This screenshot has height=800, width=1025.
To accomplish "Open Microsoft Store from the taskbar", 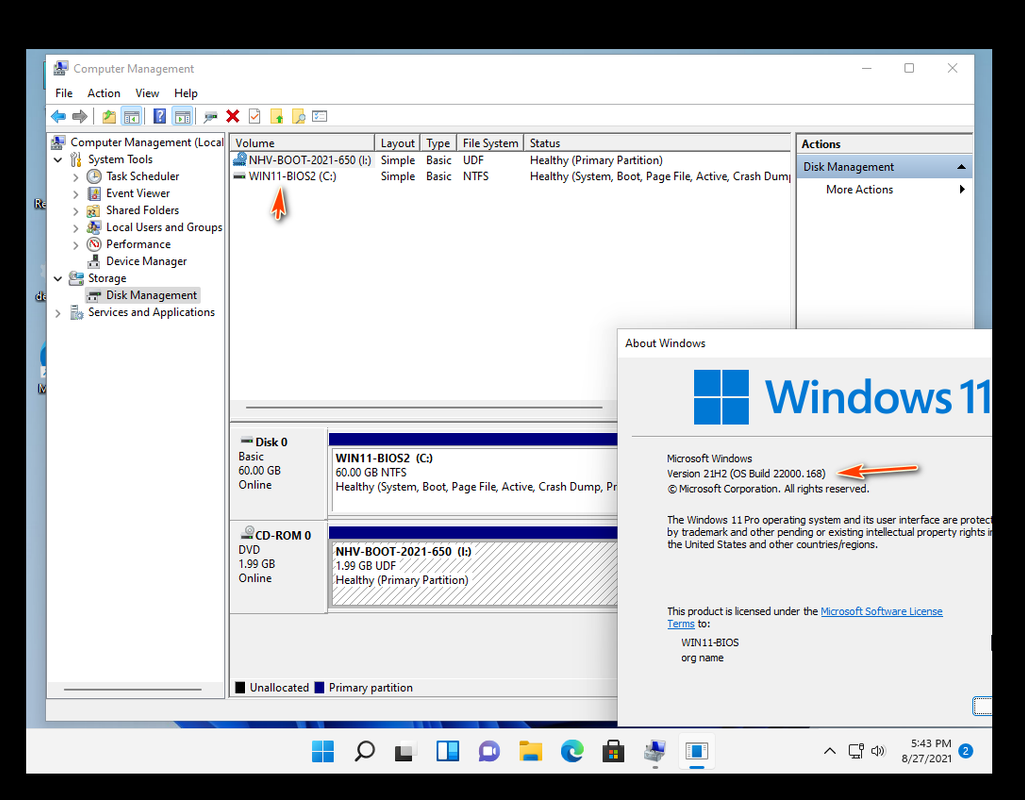I will (x=613, y=752).
